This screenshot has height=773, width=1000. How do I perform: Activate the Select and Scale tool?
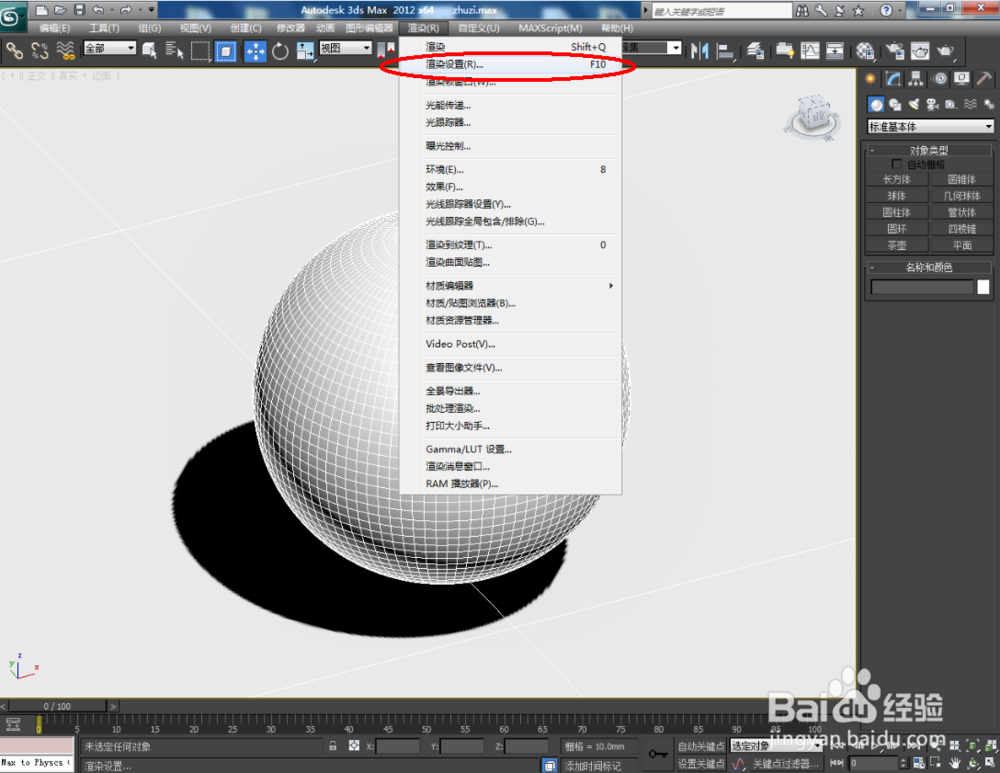305,50
